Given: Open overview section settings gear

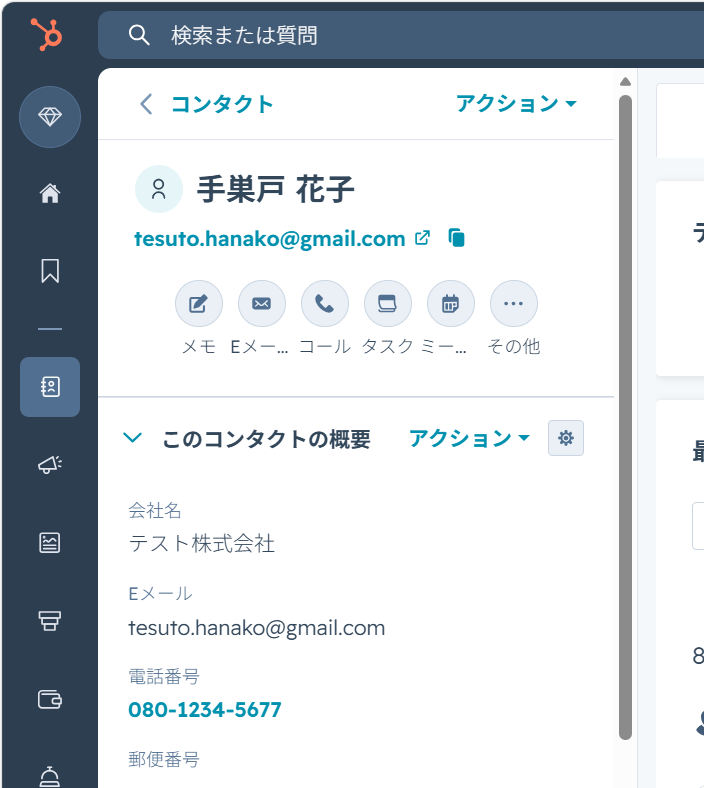Looking at the screenshot, I should point(566,438).
